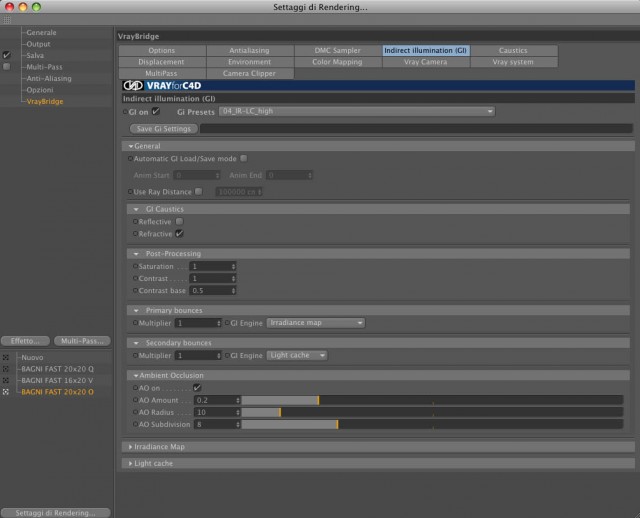The height and width of the screenshot is (518, 640).
Task: Open the DMC Sampler tab
Action: [338, 51]
